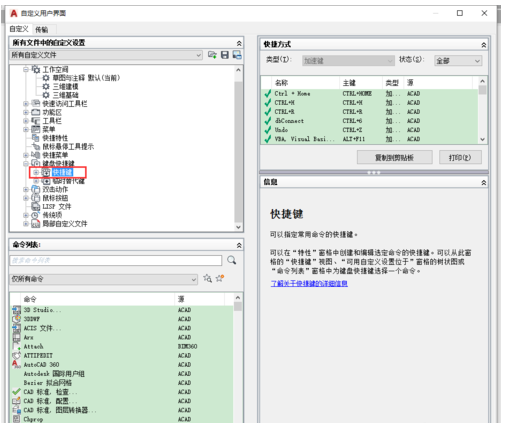
Task: Click the 复制到剪贴板 button
Action: (395, 157)
